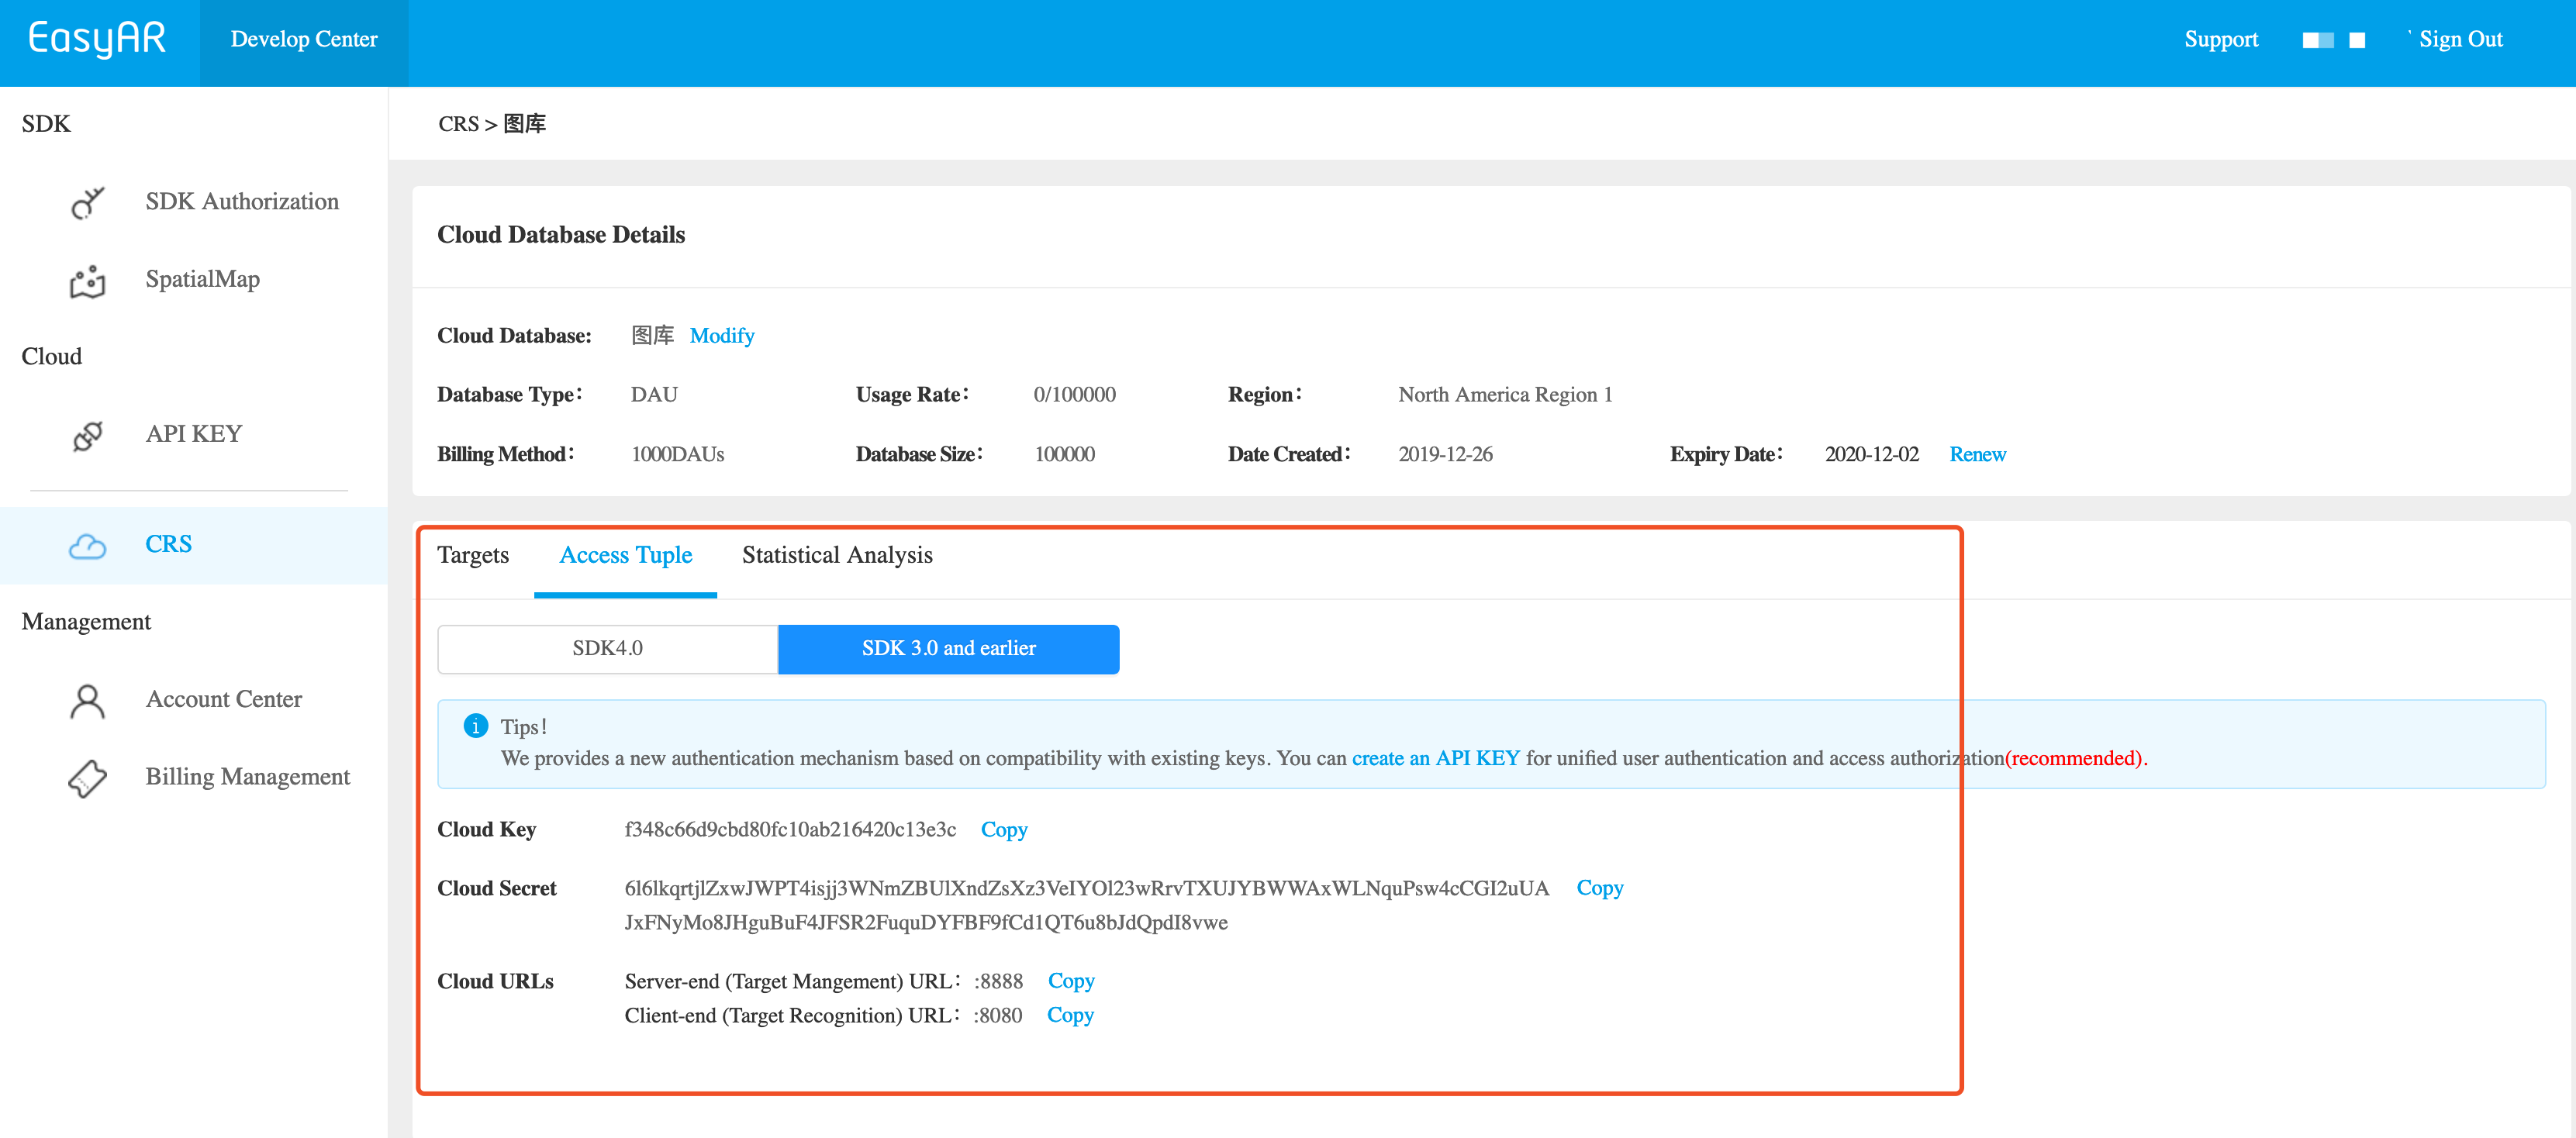The image size is (2576, 1138).
Task: Open SpatialMap via its map icon
Action: pyautogui.click(x=87, y=281)
